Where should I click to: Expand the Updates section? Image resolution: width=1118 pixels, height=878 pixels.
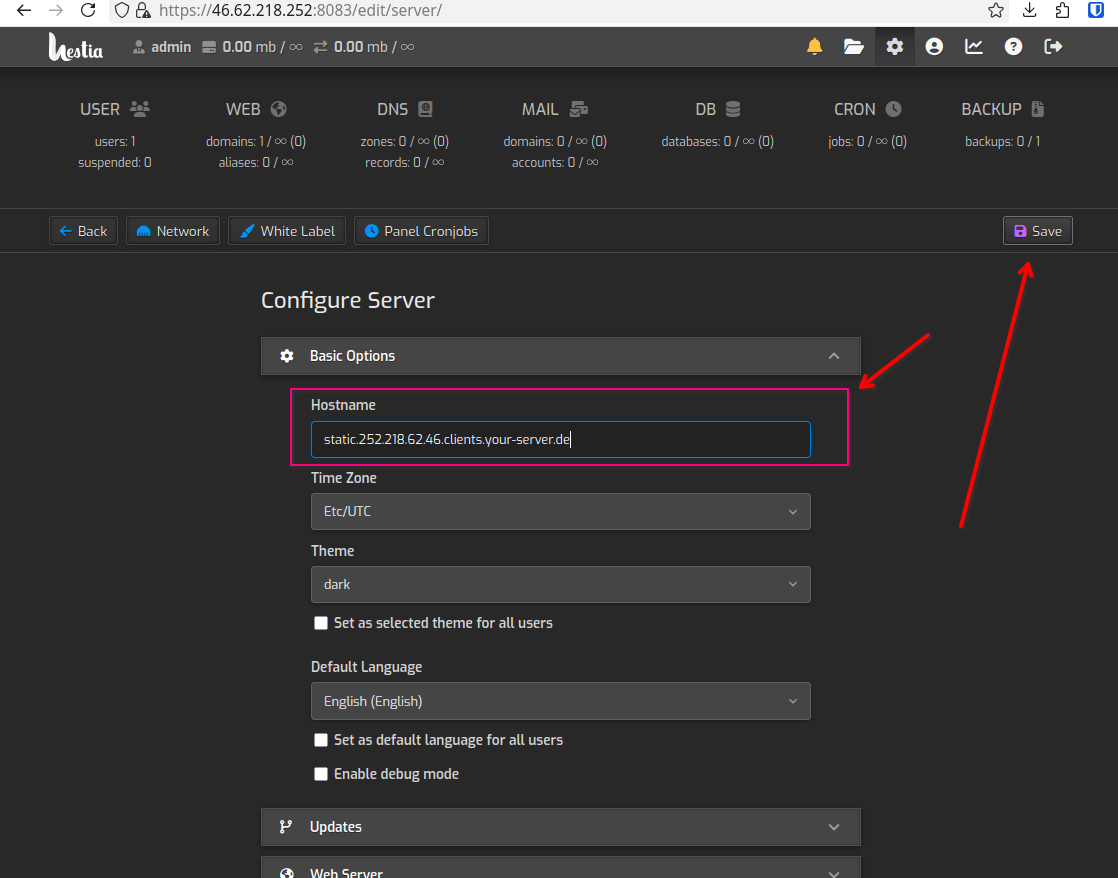(x=560, y=827)
